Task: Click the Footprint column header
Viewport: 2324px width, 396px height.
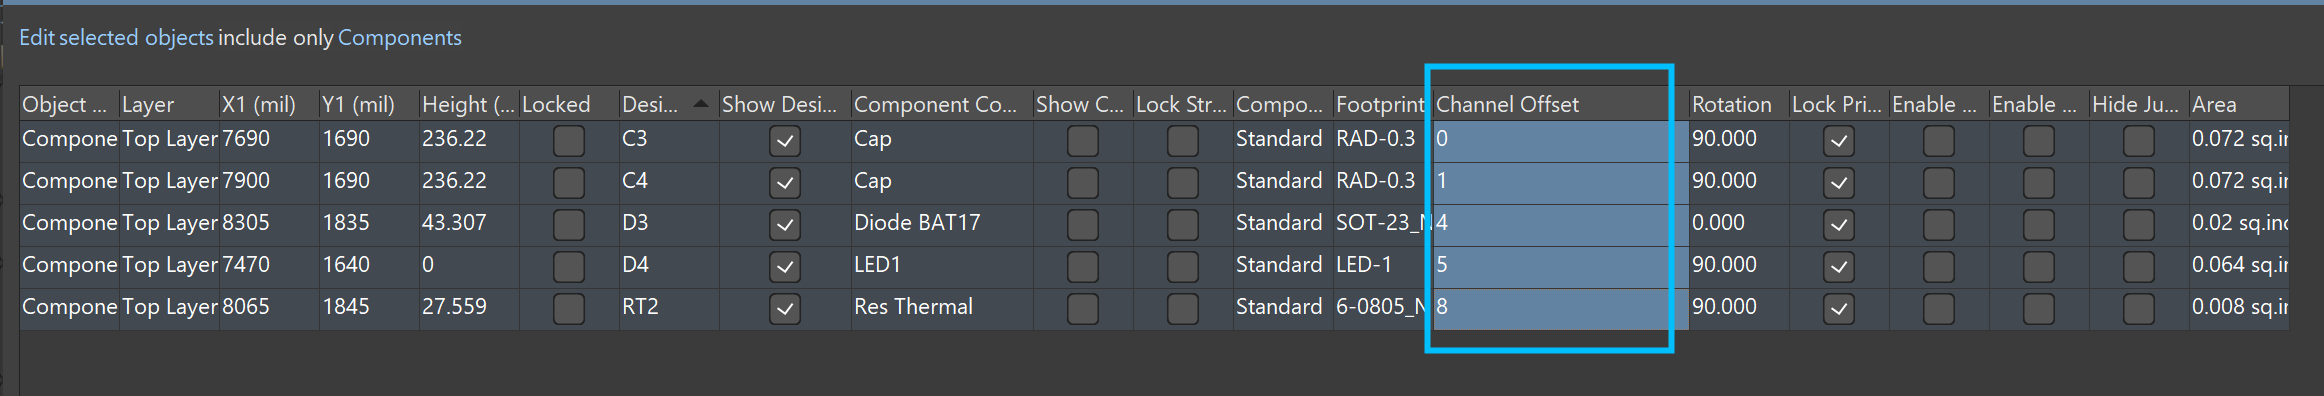Action: point(1379,104)
